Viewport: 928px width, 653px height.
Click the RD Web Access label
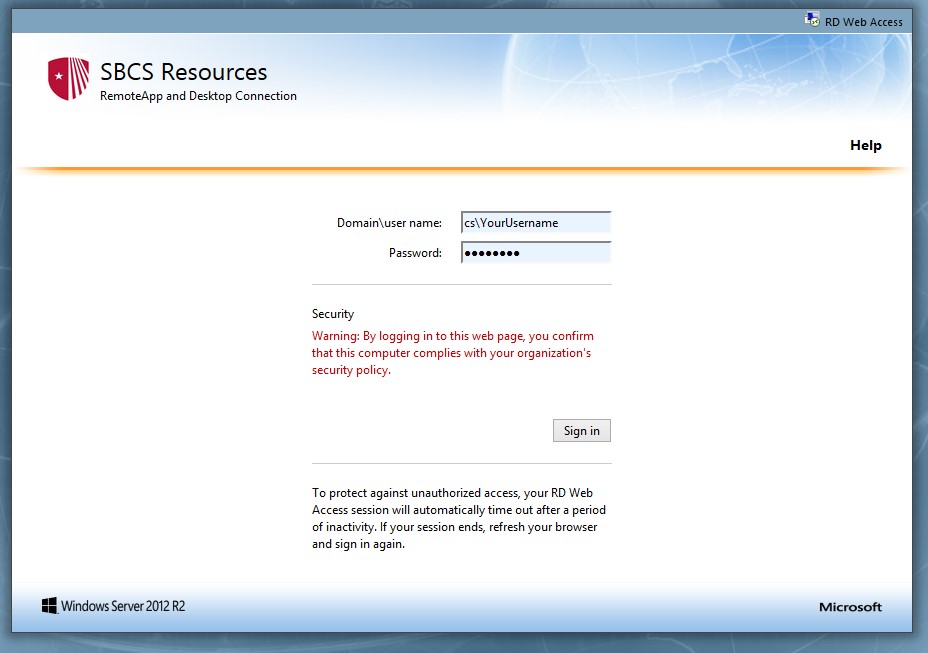(863, 22)
